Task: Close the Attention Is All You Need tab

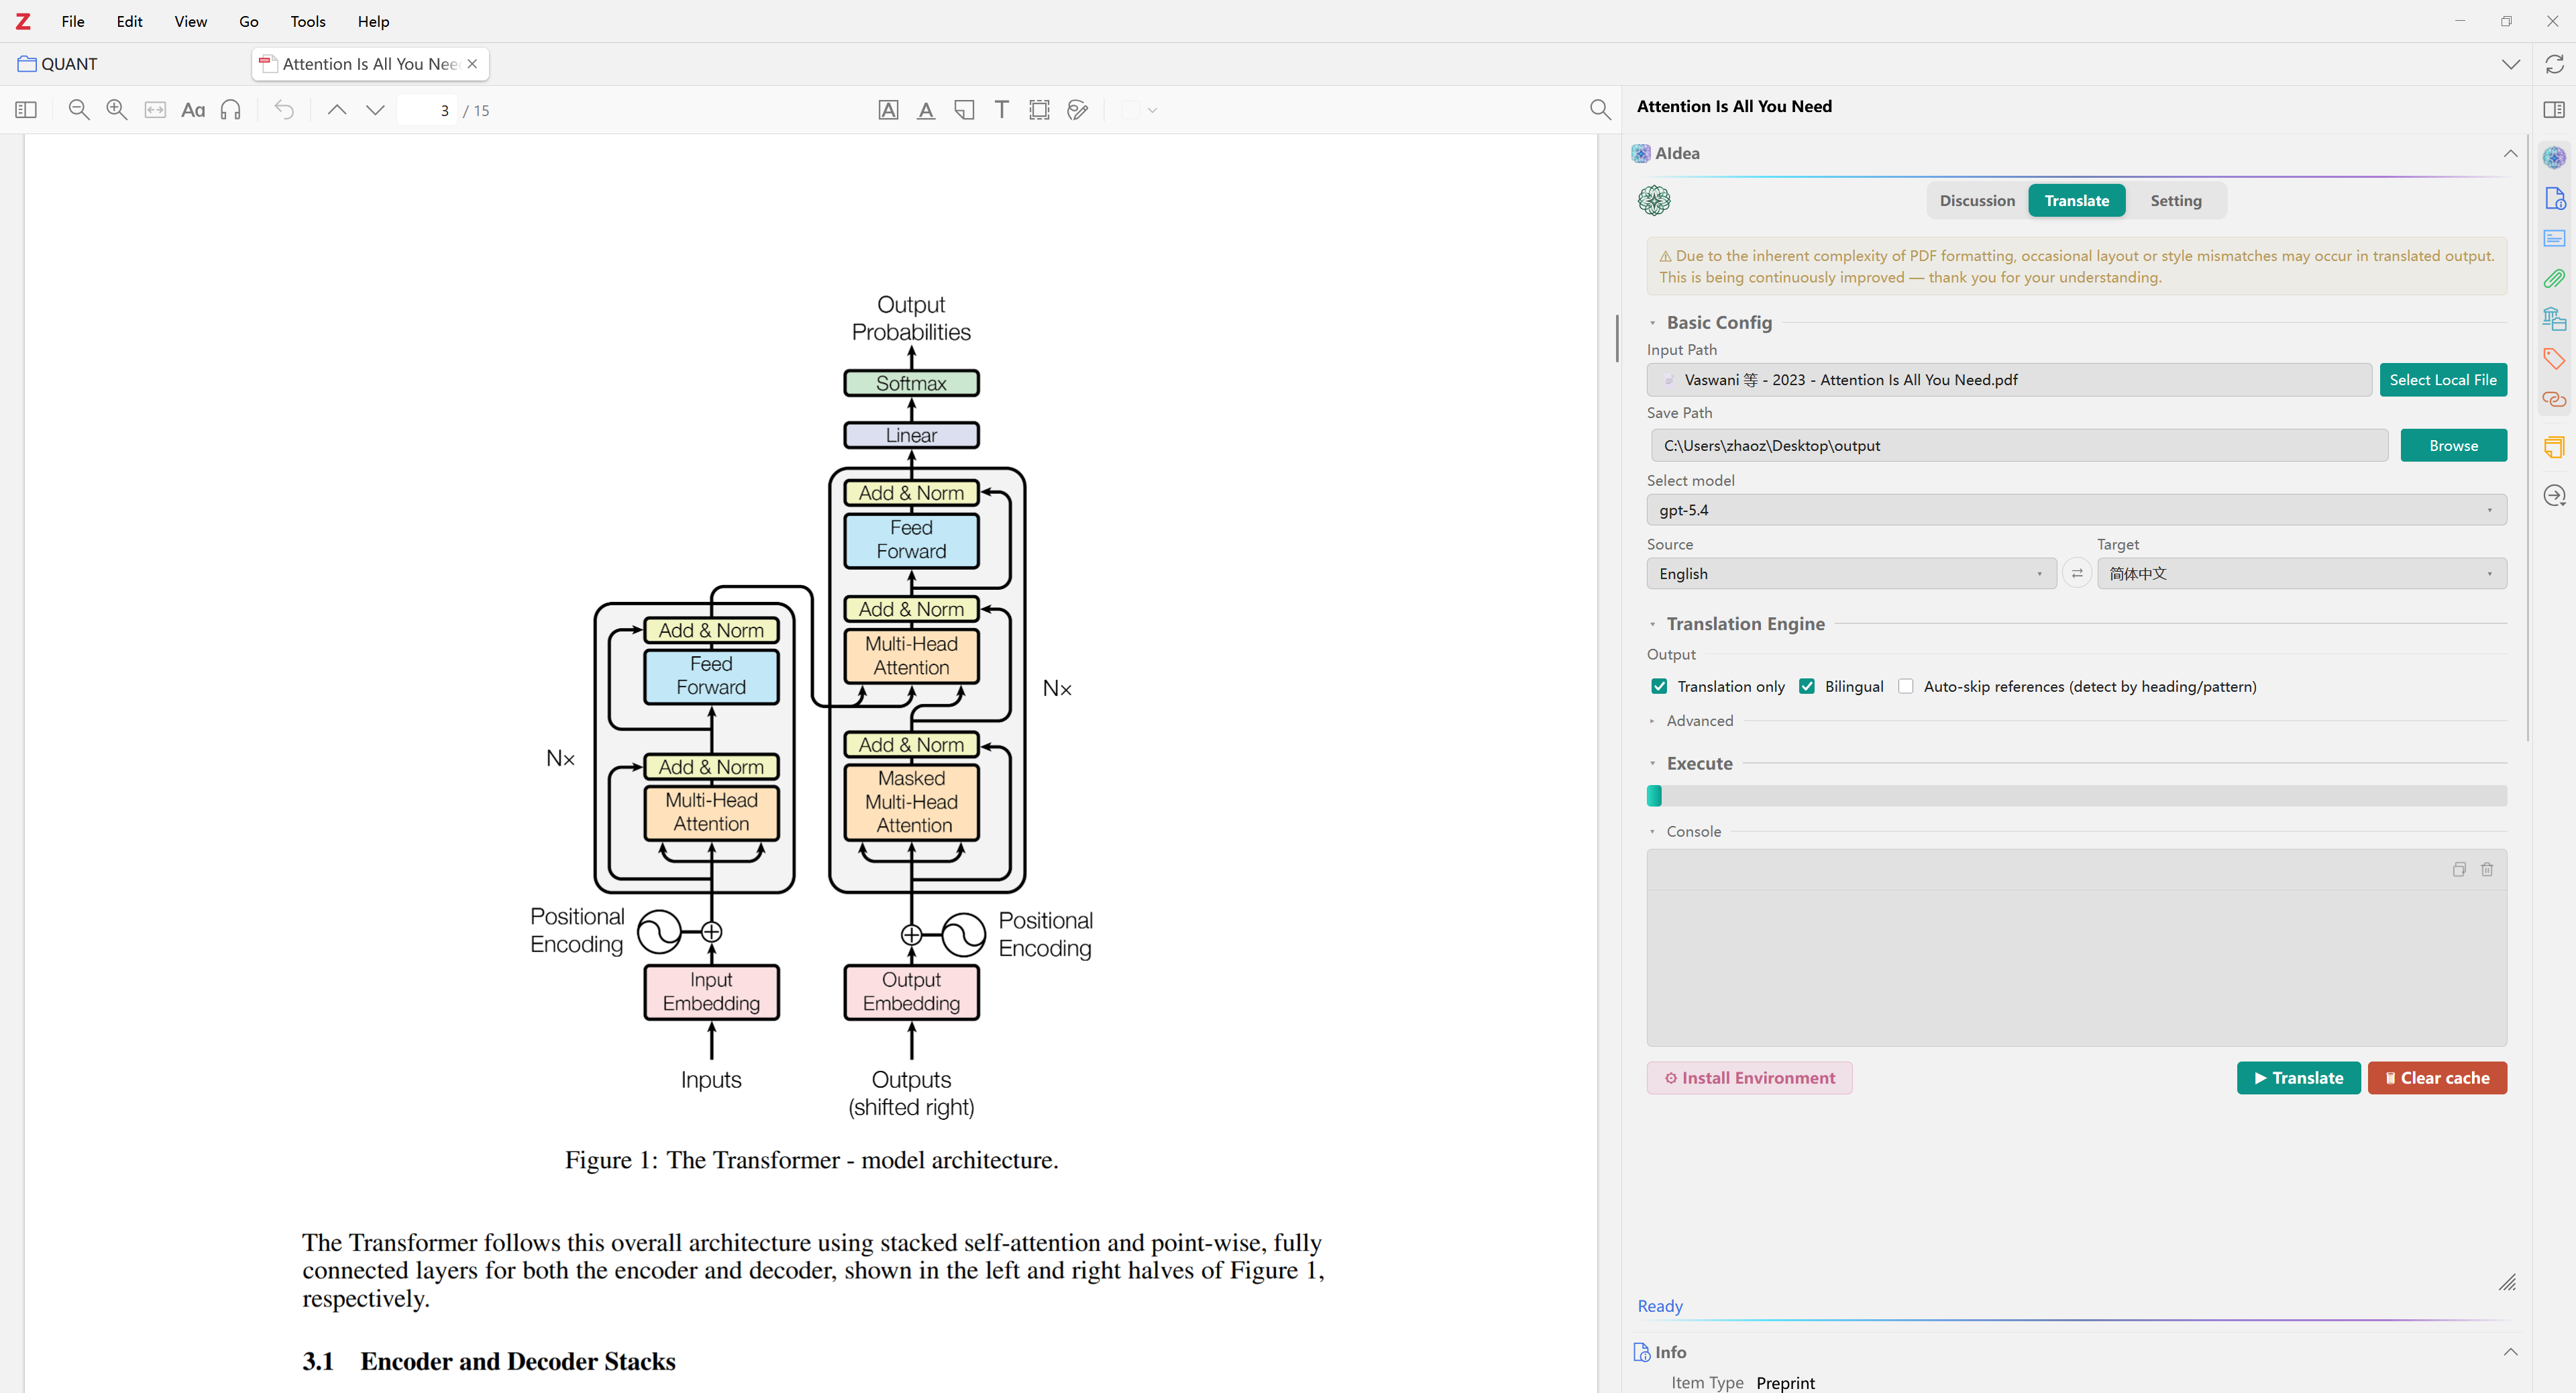Action: (x=472, y=64)
